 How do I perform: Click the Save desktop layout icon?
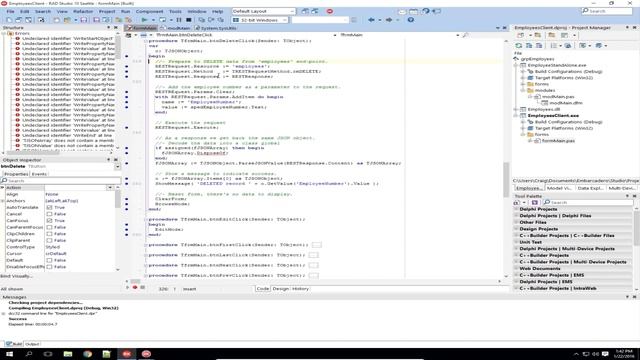305,11
